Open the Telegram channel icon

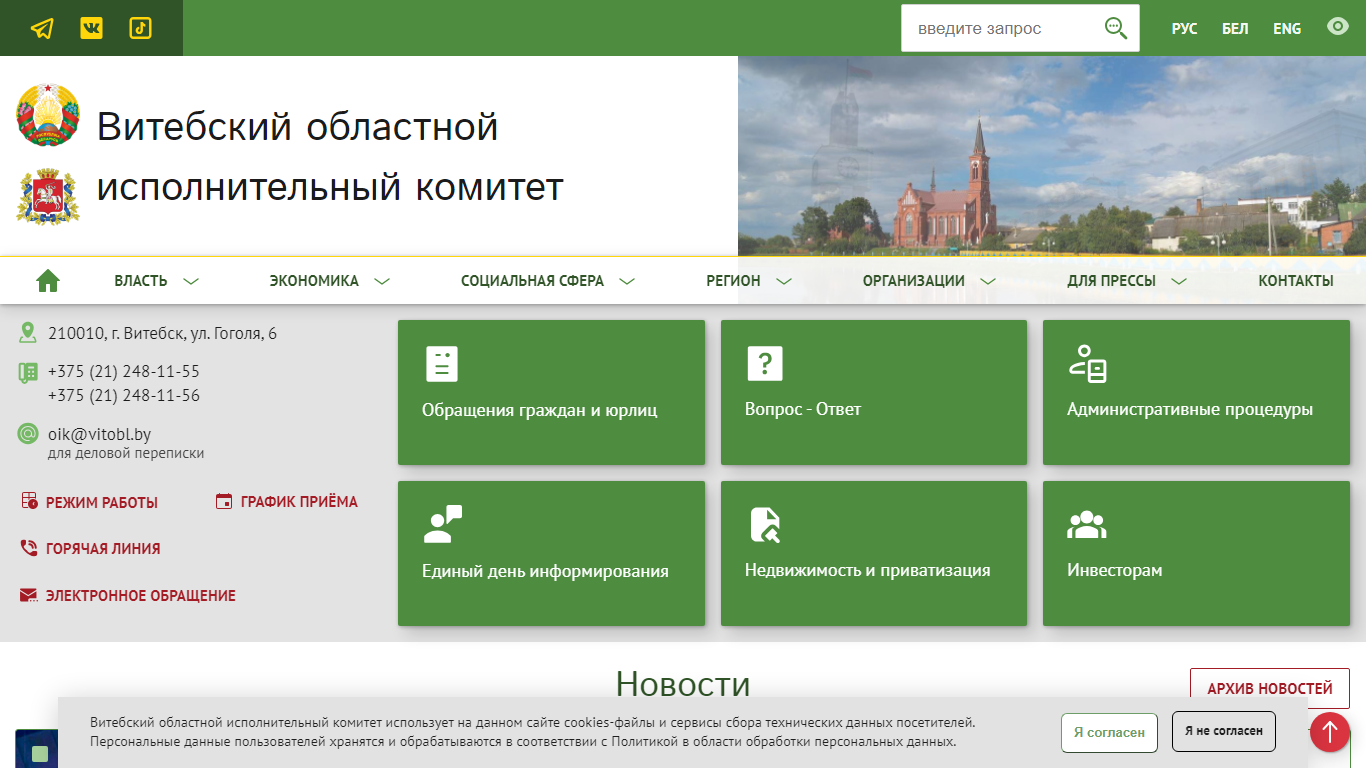pyautogui.click(x=42, y=28)
